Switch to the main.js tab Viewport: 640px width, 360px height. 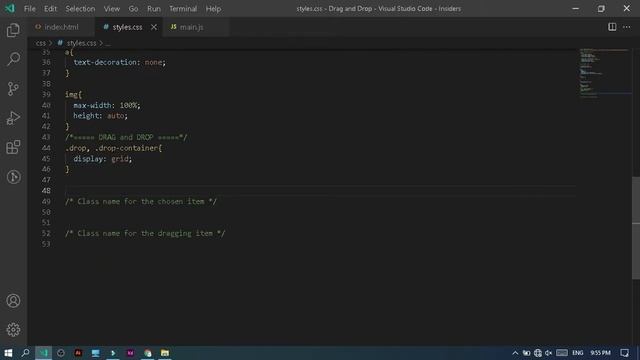[191, 27]
